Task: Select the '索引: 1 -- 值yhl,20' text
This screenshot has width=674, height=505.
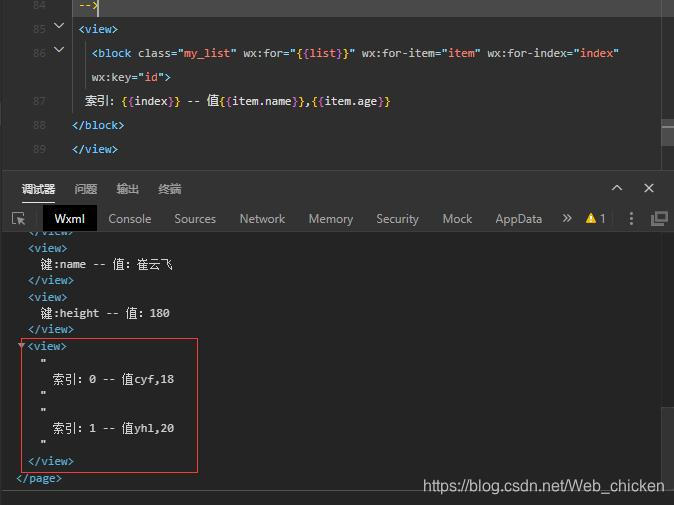Action: pyautogui.click(x=113, y=428)
